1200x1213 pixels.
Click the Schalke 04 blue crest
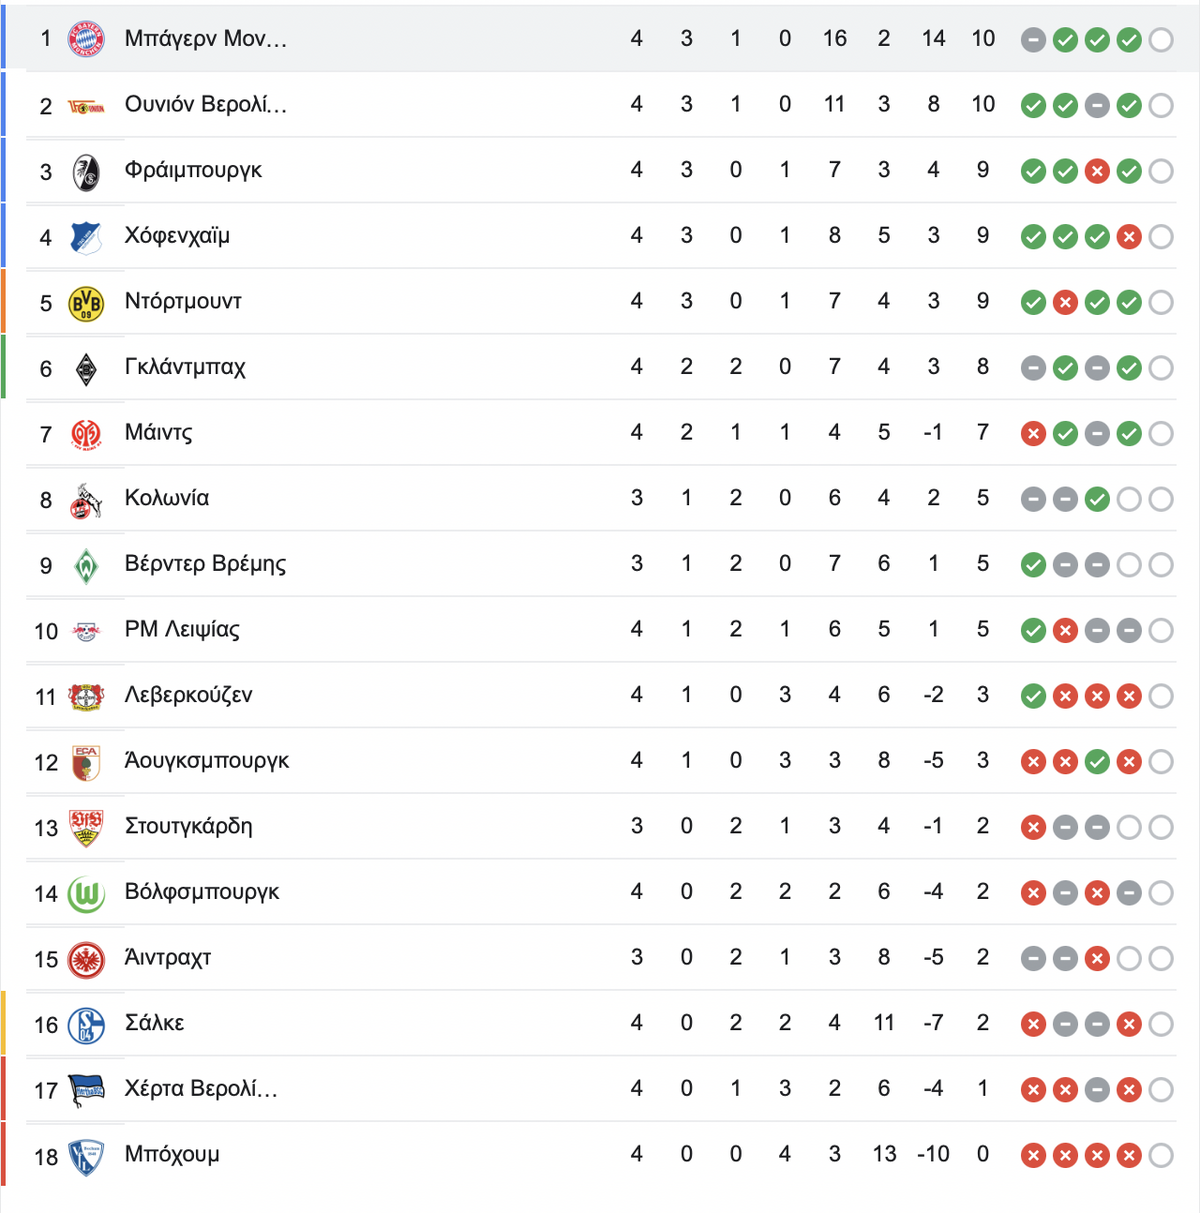pyautogui.click(x=86, y=1025)
